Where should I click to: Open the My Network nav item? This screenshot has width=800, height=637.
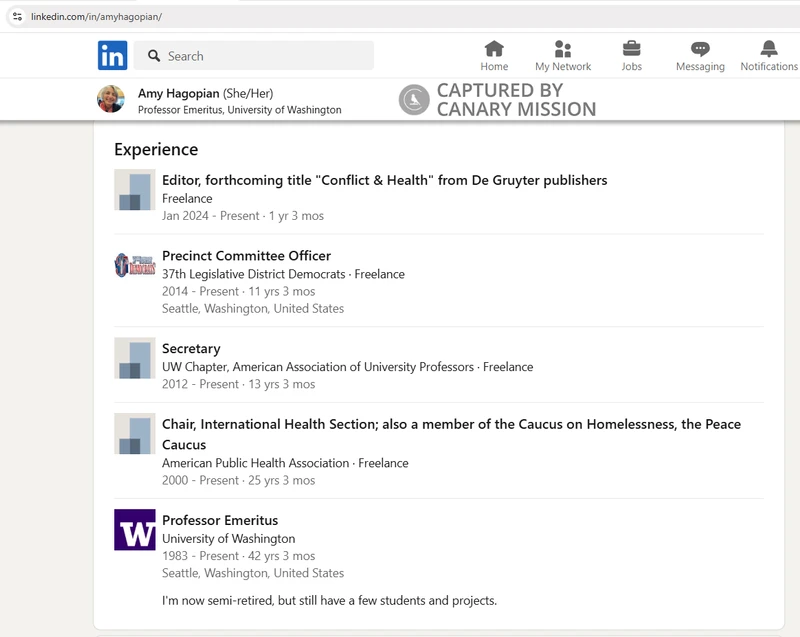[563, 56]
